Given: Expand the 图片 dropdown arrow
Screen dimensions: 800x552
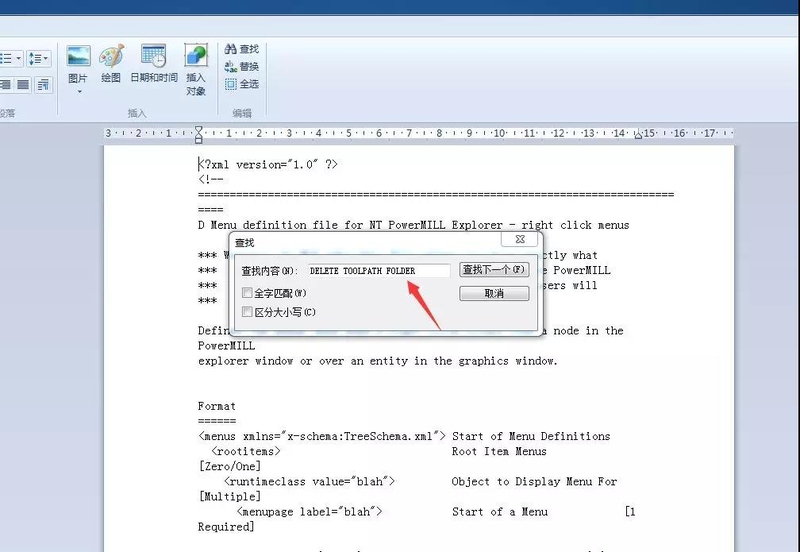Looking at the screenshot, I should (x=79, y=92).
